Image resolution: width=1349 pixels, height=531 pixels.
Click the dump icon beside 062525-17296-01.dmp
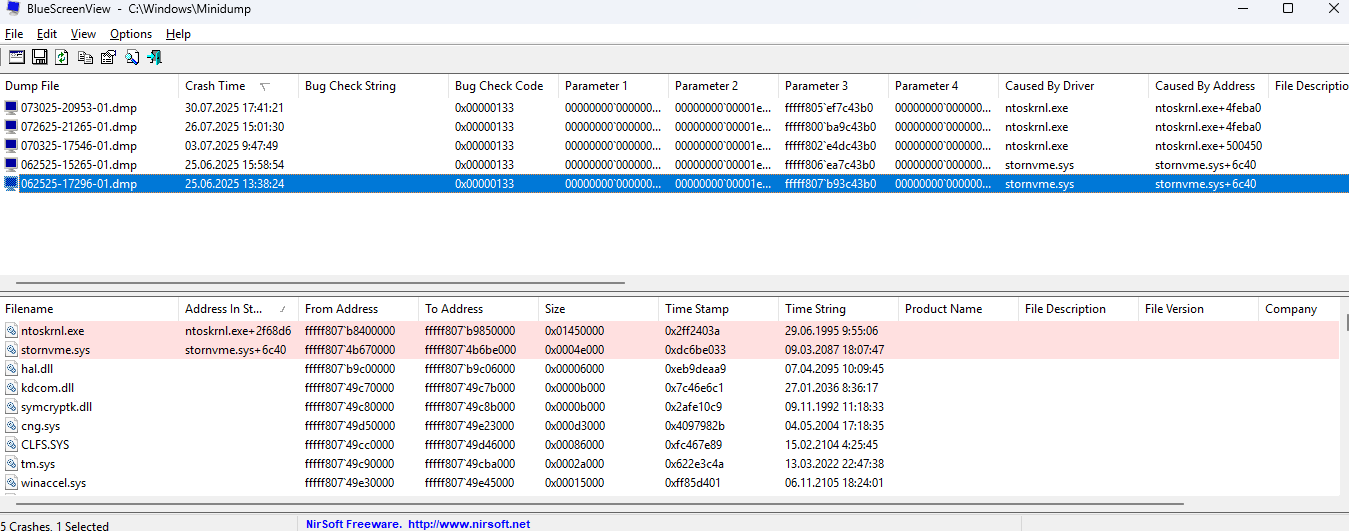pyautogui.click(x=11, y=184)
